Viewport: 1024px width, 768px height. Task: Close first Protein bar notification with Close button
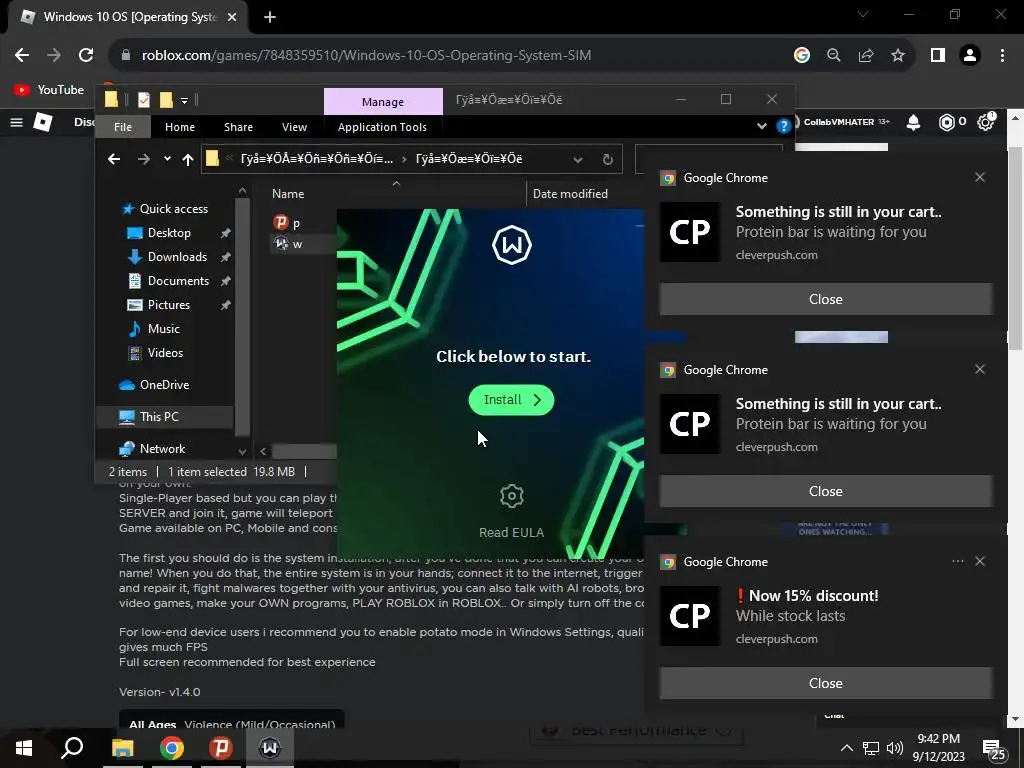pos(826,299)
